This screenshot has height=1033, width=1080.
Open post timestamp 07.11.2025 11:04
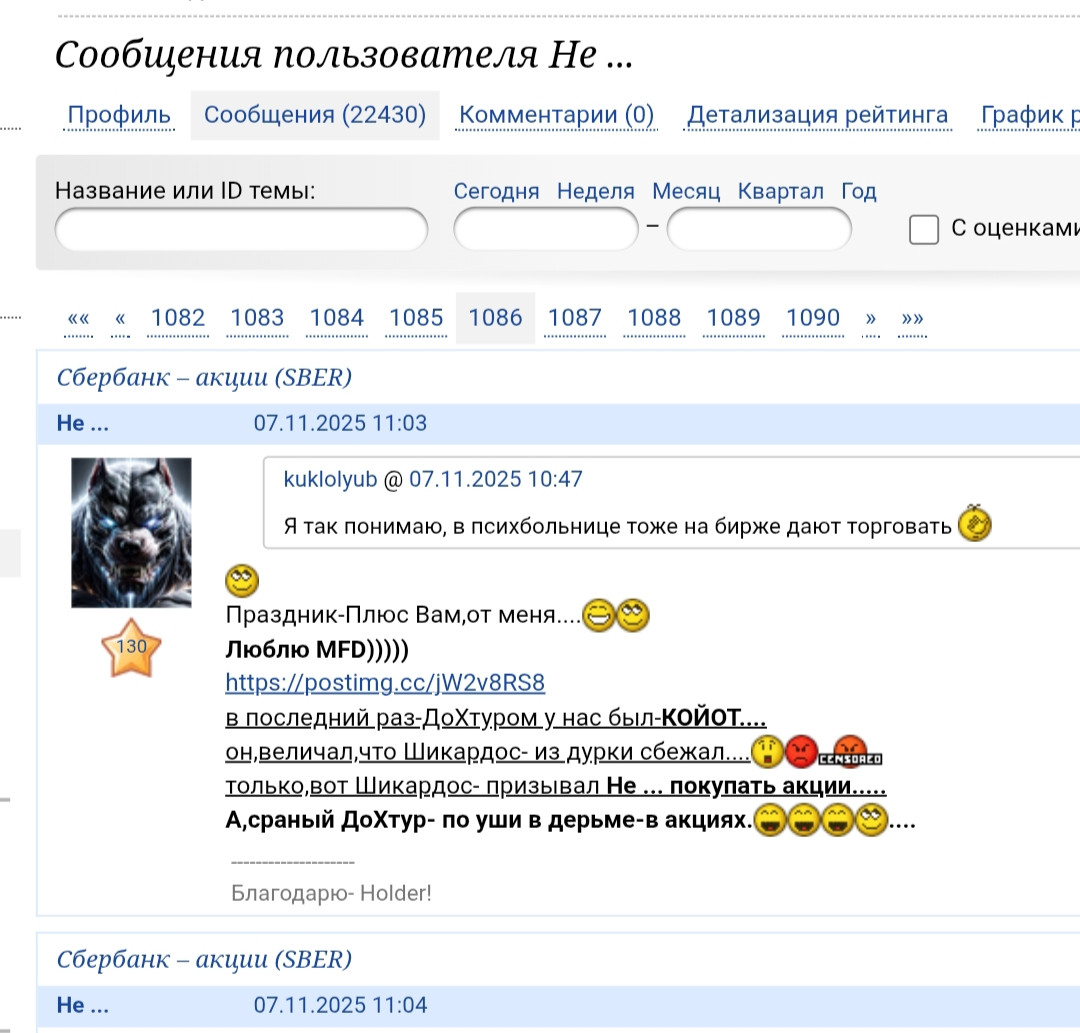[340, 1005]
